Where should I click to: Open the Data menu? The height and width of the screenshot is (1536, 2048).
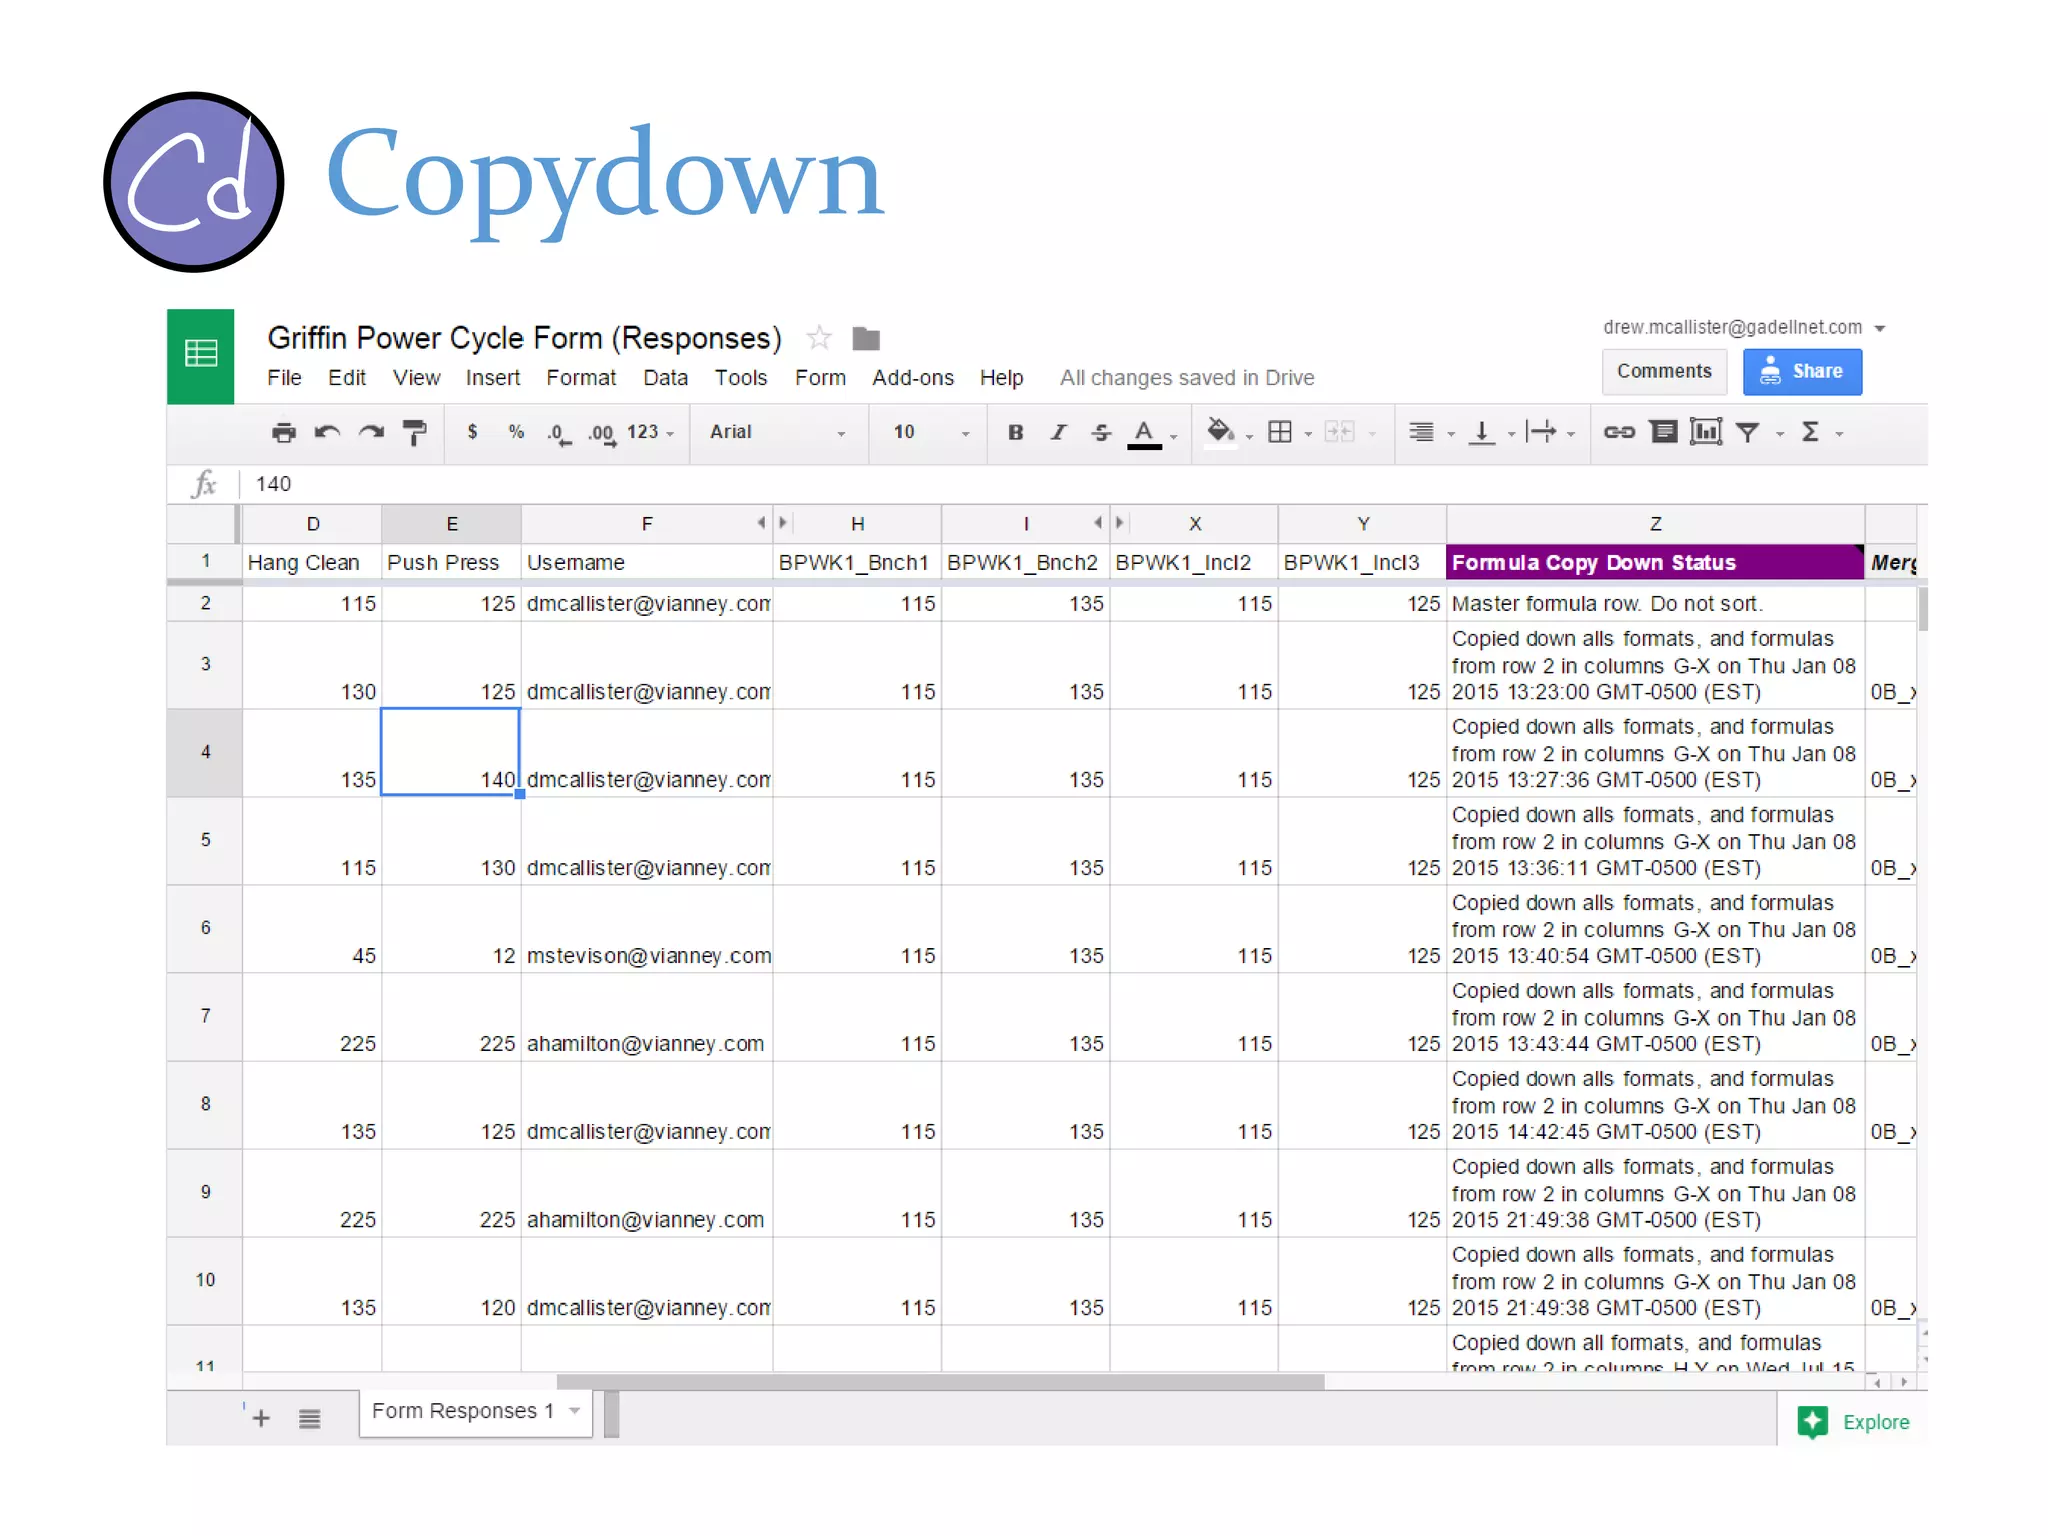(x=665, y=378)
